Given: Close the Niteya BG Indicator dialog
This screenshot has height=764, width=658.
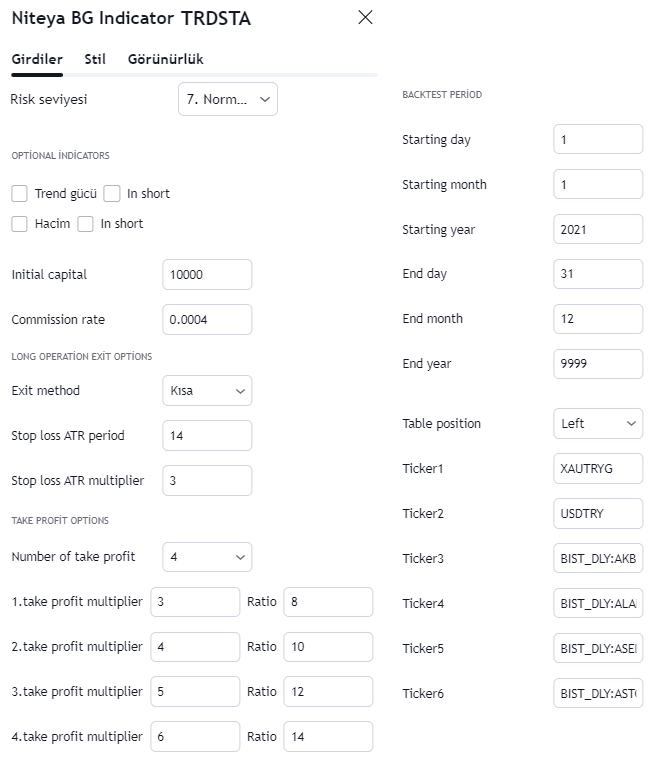Looking at the screenshot, I should [365, 17].
